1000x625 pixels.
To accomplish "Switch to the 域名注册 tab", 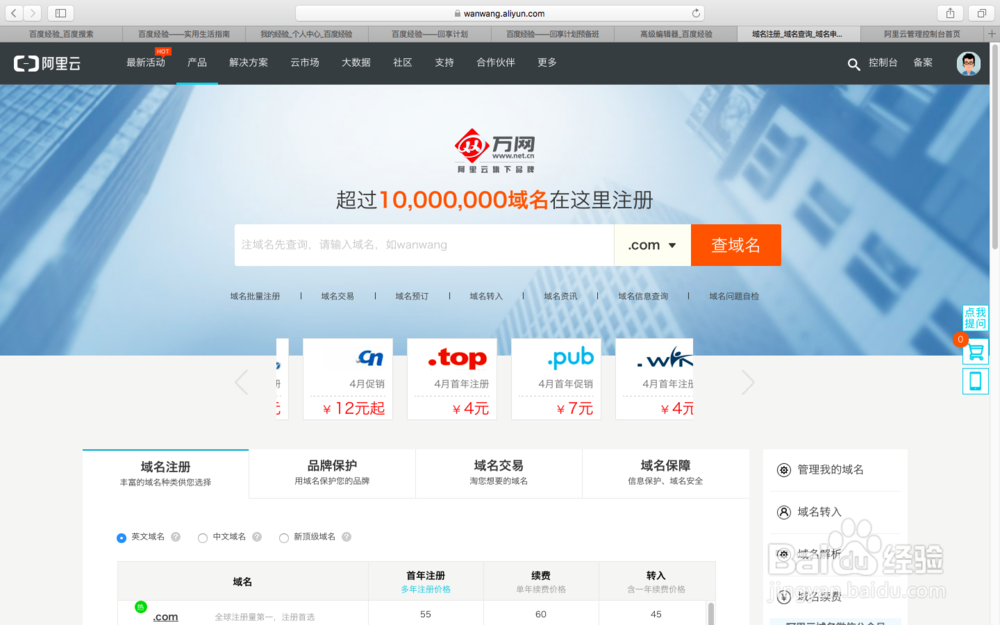I will coord(166,474).
